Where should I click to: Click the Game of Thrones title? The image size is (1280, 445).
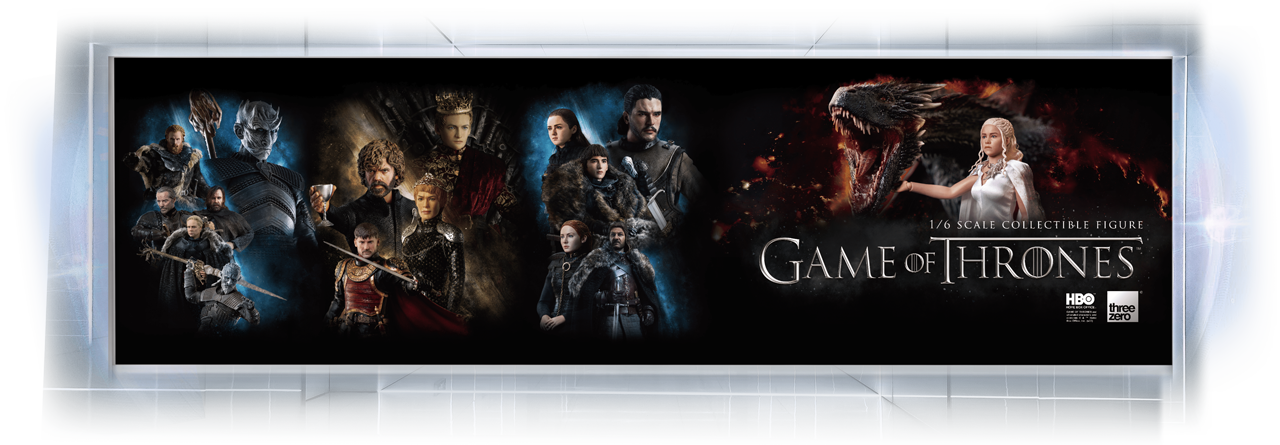pyautogui.click(x=949, y=260)
